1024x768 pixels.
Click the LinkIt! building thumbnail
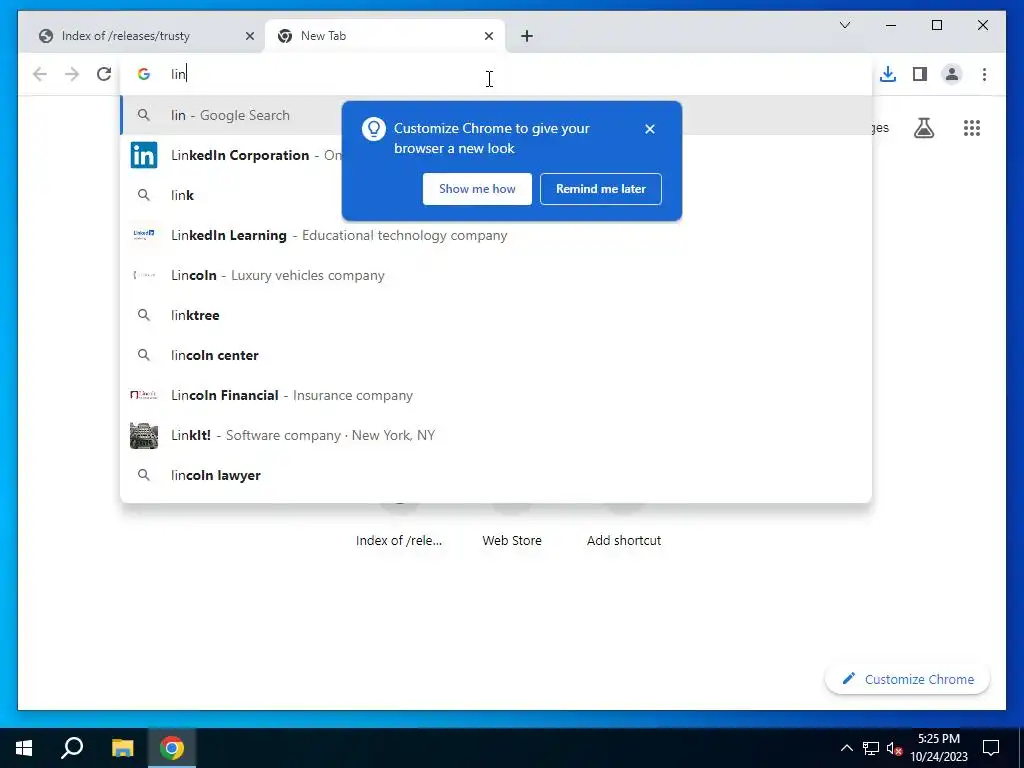pos(144,436)
